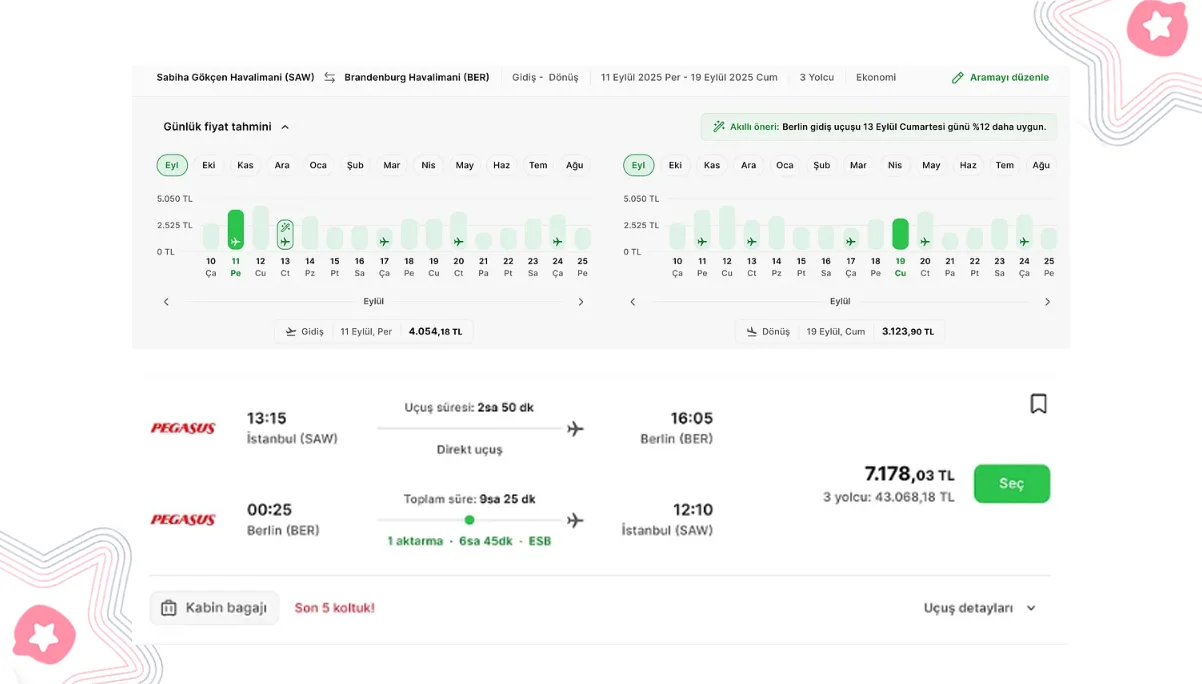Select the 13 Ct bar in departure chart
The height and width of the screenshot is (684, 1202).
(285, 235)
